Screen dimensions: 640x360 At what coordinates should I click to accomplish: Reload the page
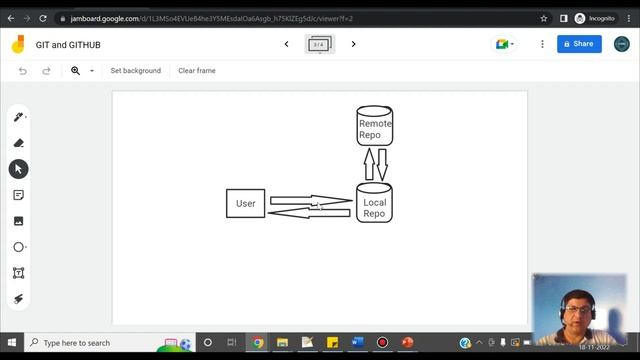click(x=43, y=18)
